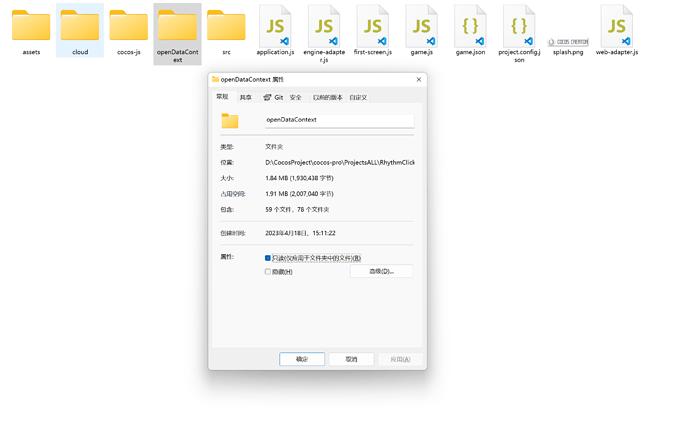Open the 以前的版本 tab
This screenshot has height=432, width=690.
pos(327,97)
